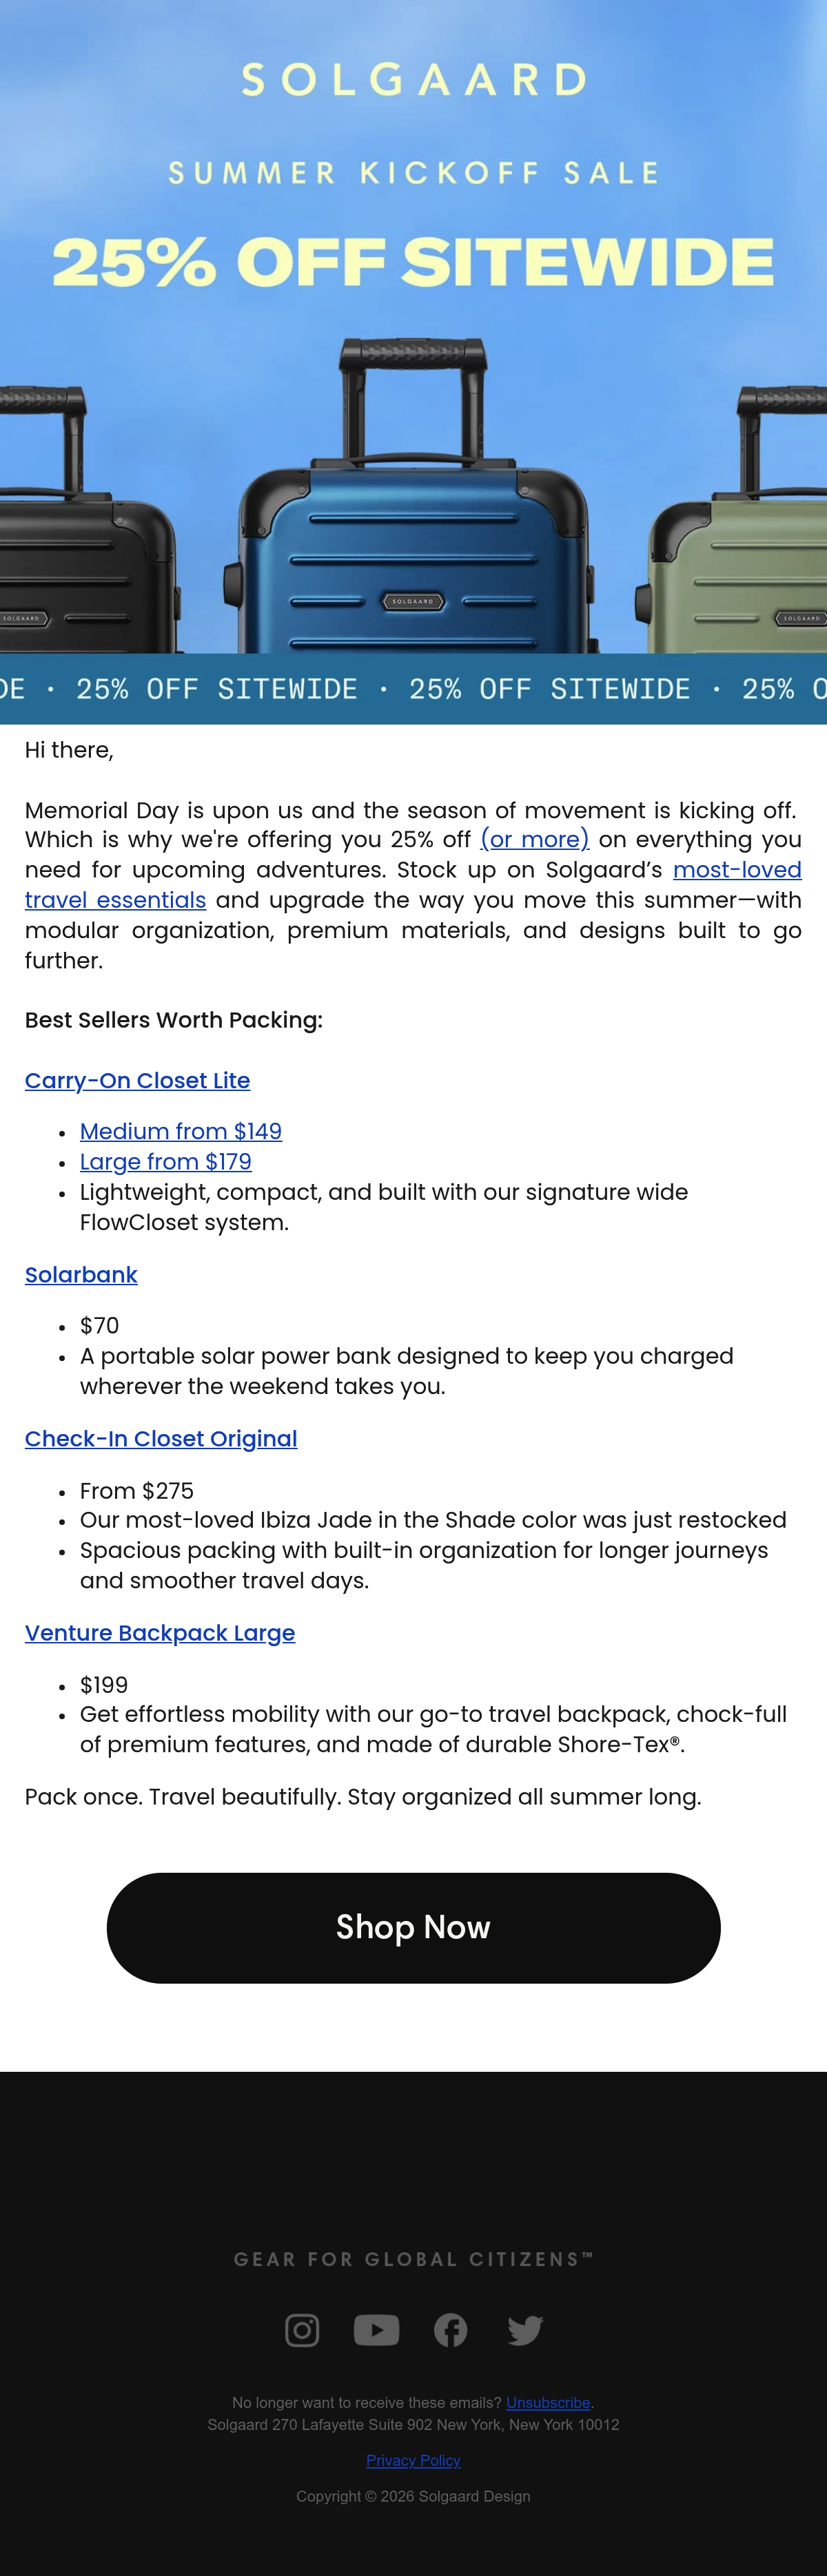Image resolution: width=827 pixels, height=2576 pixels.
Task: Follow the Medium from $149 link
Action: point(181,1131)
